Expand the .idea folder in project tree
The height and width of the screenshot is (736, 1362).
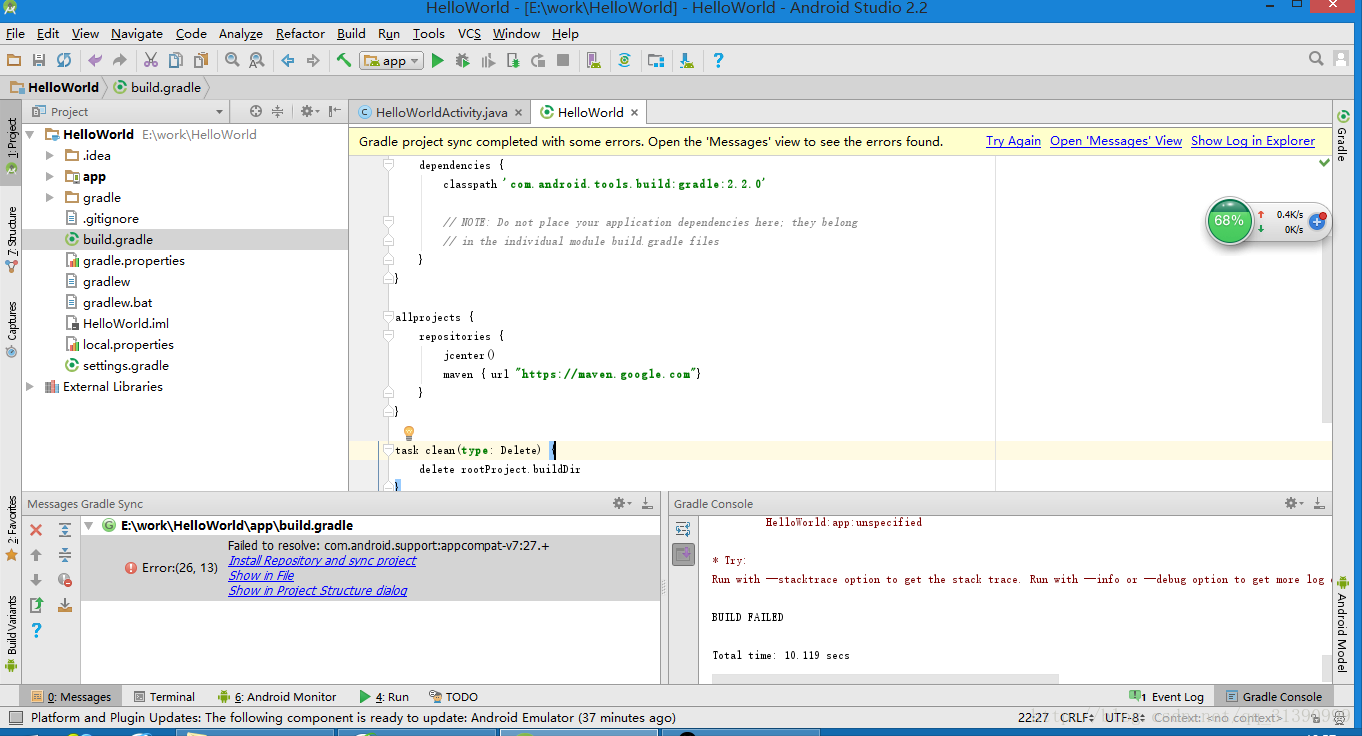(50, 155)
